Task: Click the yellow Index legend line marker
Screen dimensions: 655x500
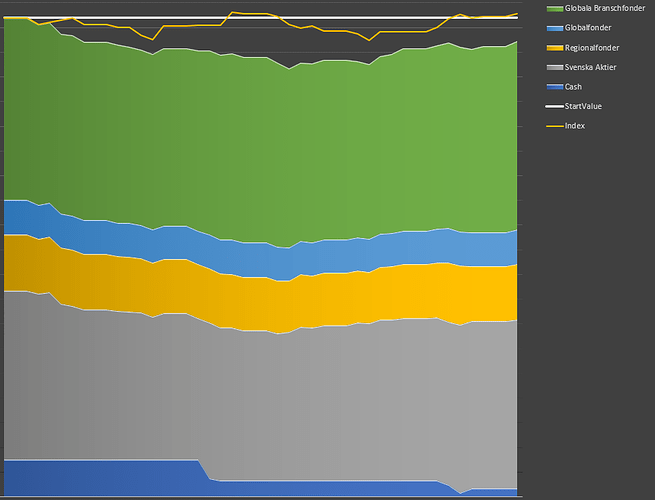Action: coord(554,126)
